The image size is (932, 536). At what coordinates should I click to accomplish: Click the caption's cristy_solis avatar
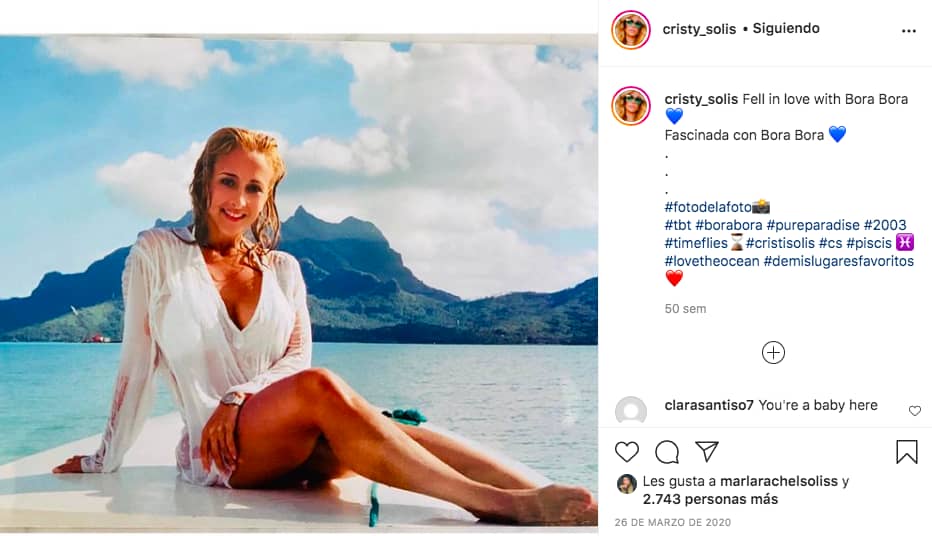tap(631, 106)
